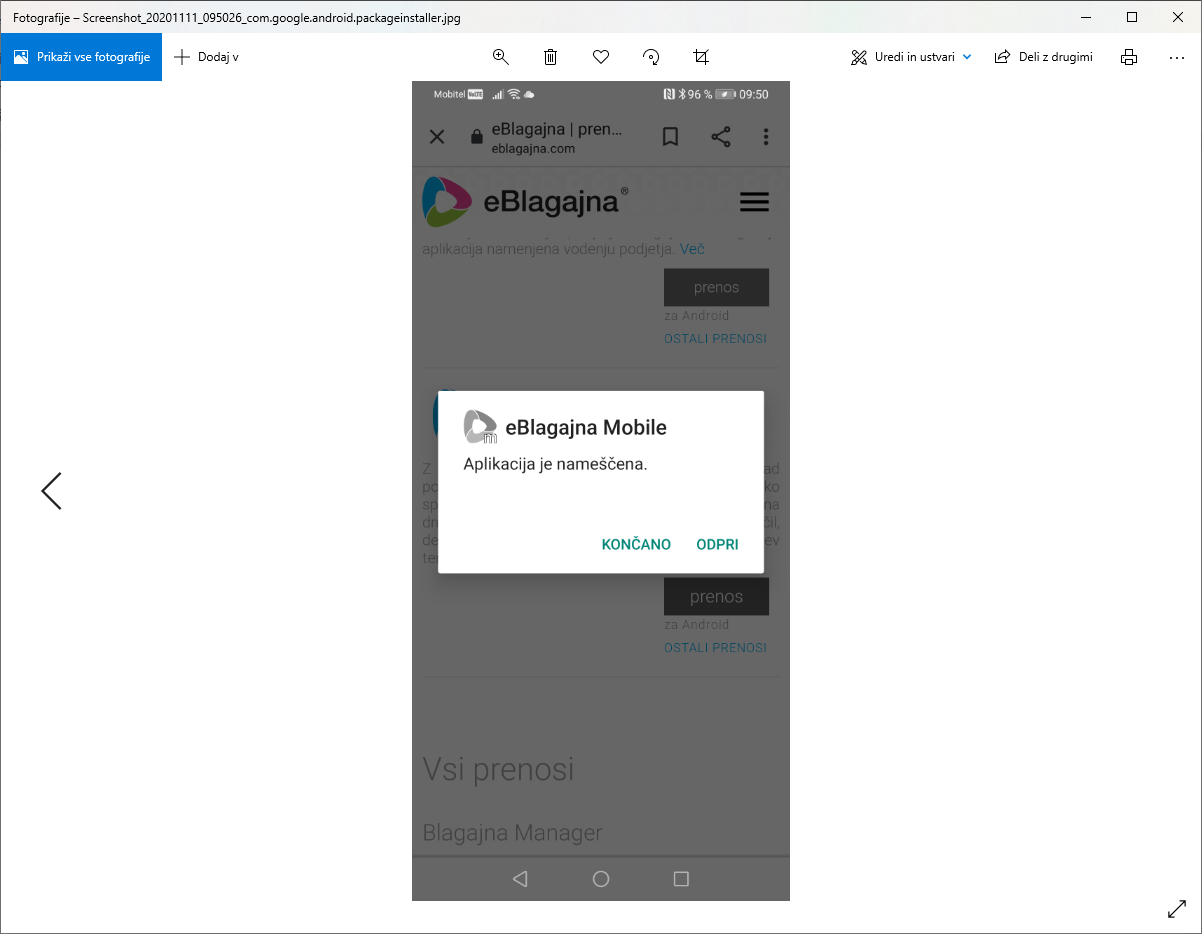The height and width of the screenshot is (934, 1202).
Task: Enter full screen with diagonal arrows icon
Action: coord(1177,909)
